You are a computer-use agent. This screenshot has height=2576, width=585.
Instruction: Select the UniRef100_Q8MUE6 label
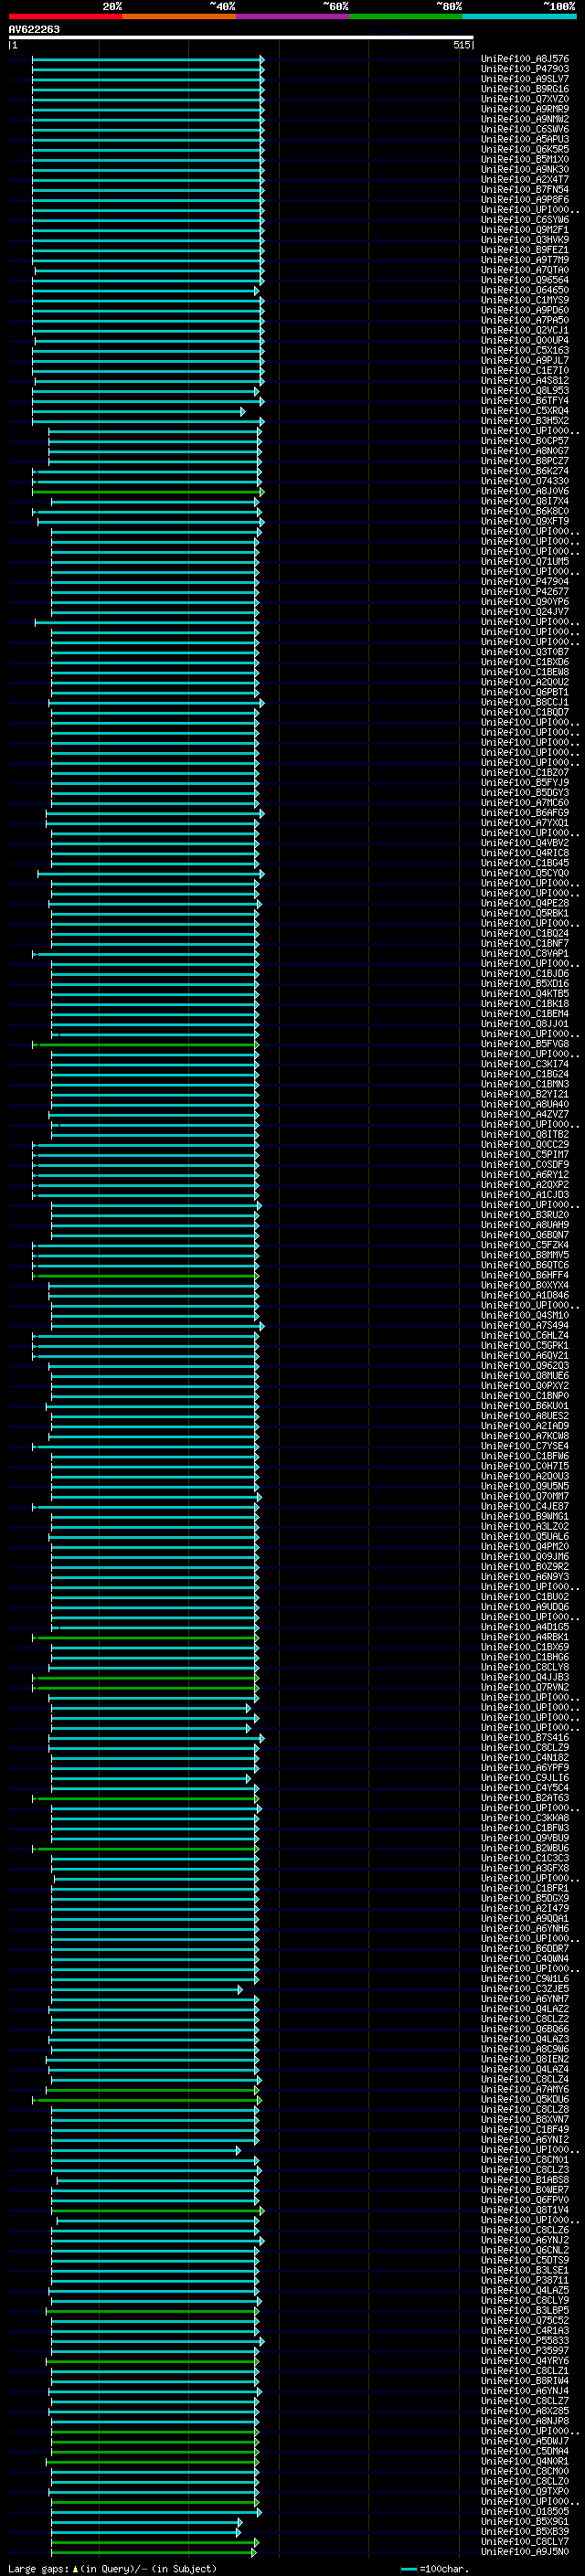click(525, 1376)
